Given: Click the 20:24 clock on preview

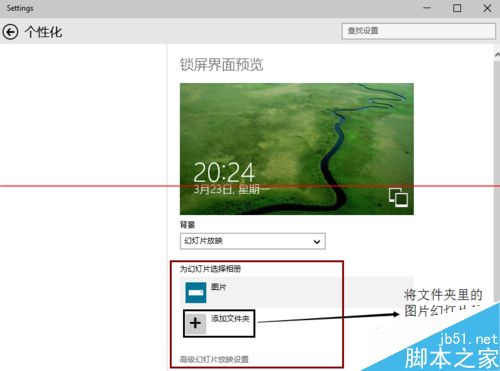Looking at the screenshot, I should click(x=224, y=172).
